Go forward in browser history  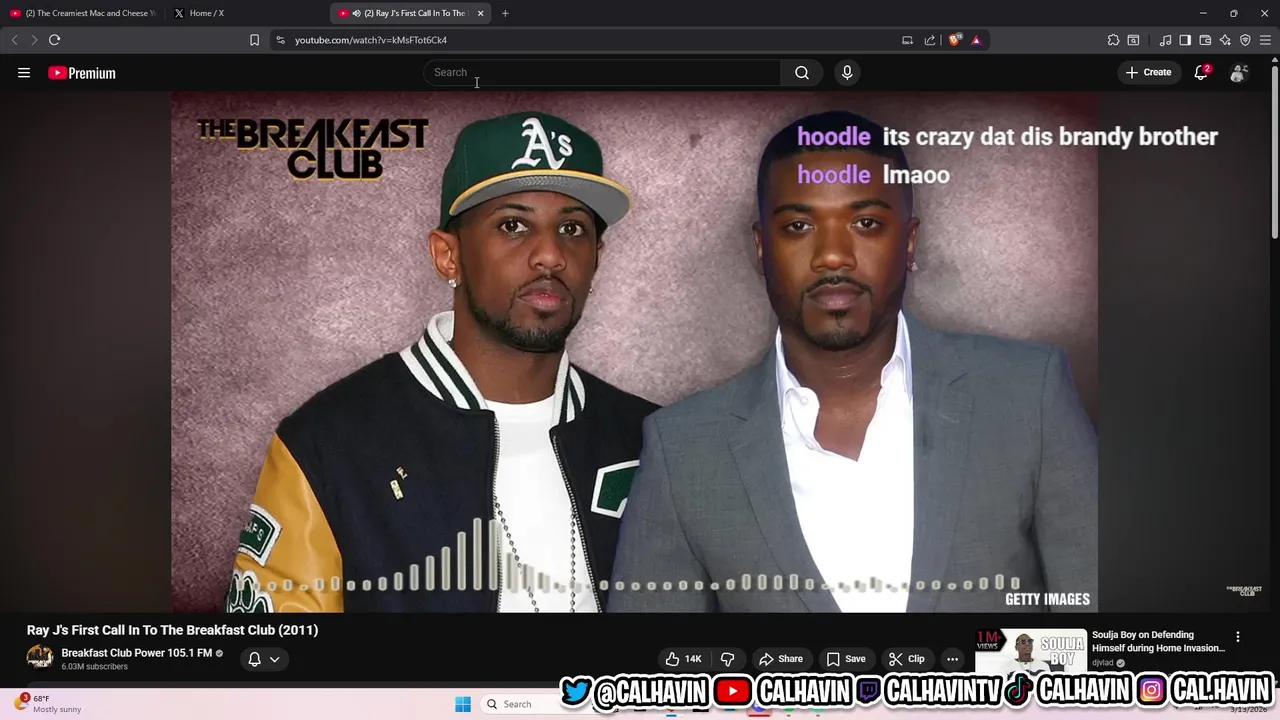[34, 40]
